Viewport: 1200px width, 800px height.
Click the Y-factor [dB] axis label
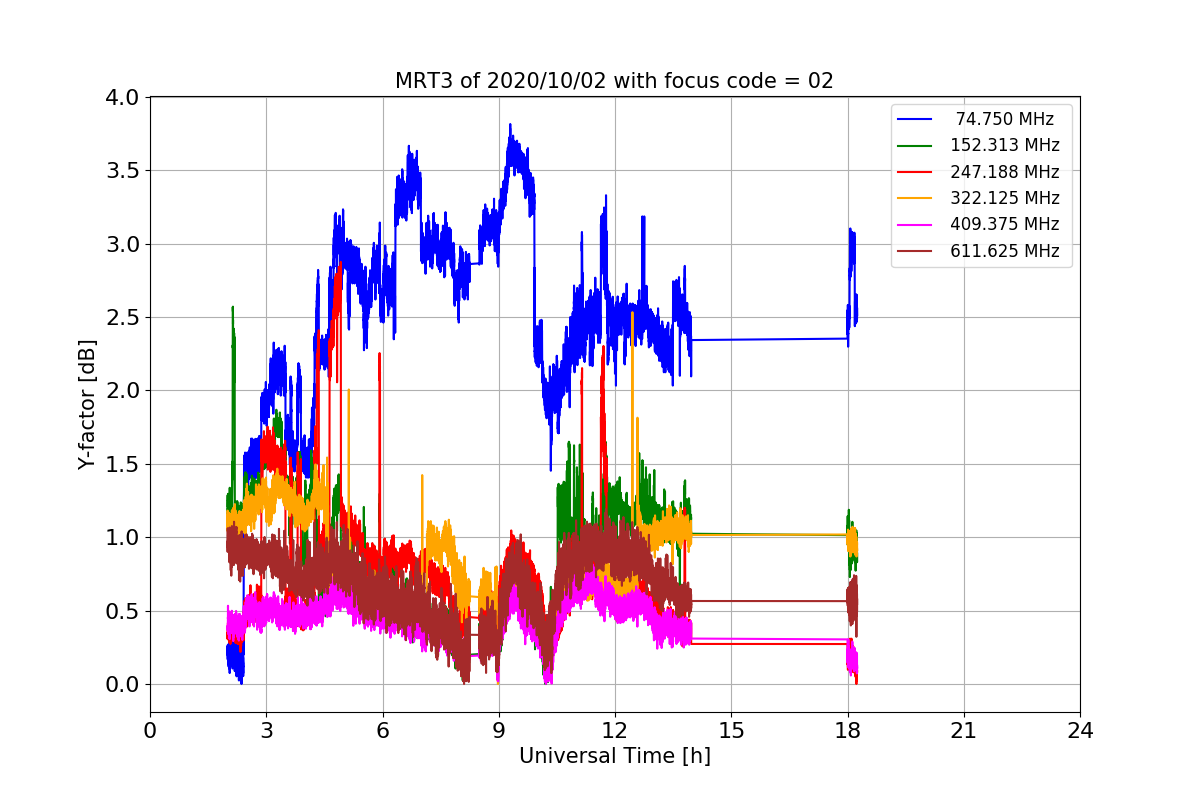(x=88, y=405)
